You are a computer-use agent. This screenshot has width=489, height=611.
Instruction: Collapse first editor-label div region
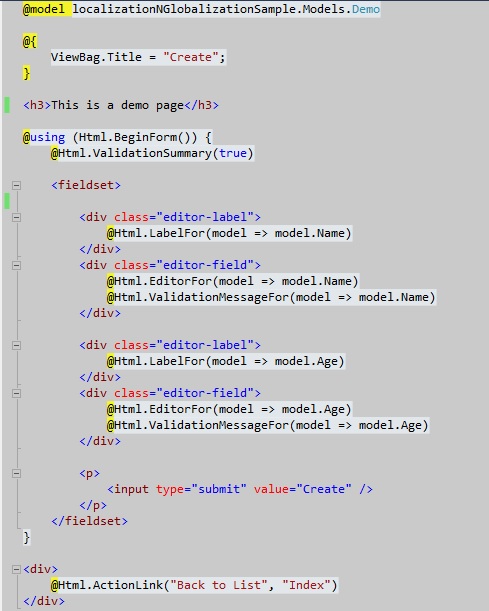[x=16, y=217]
